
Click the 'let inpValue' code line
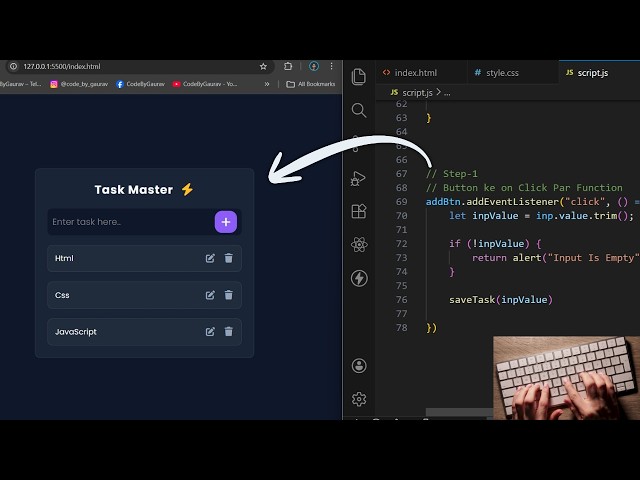(541, 216)
